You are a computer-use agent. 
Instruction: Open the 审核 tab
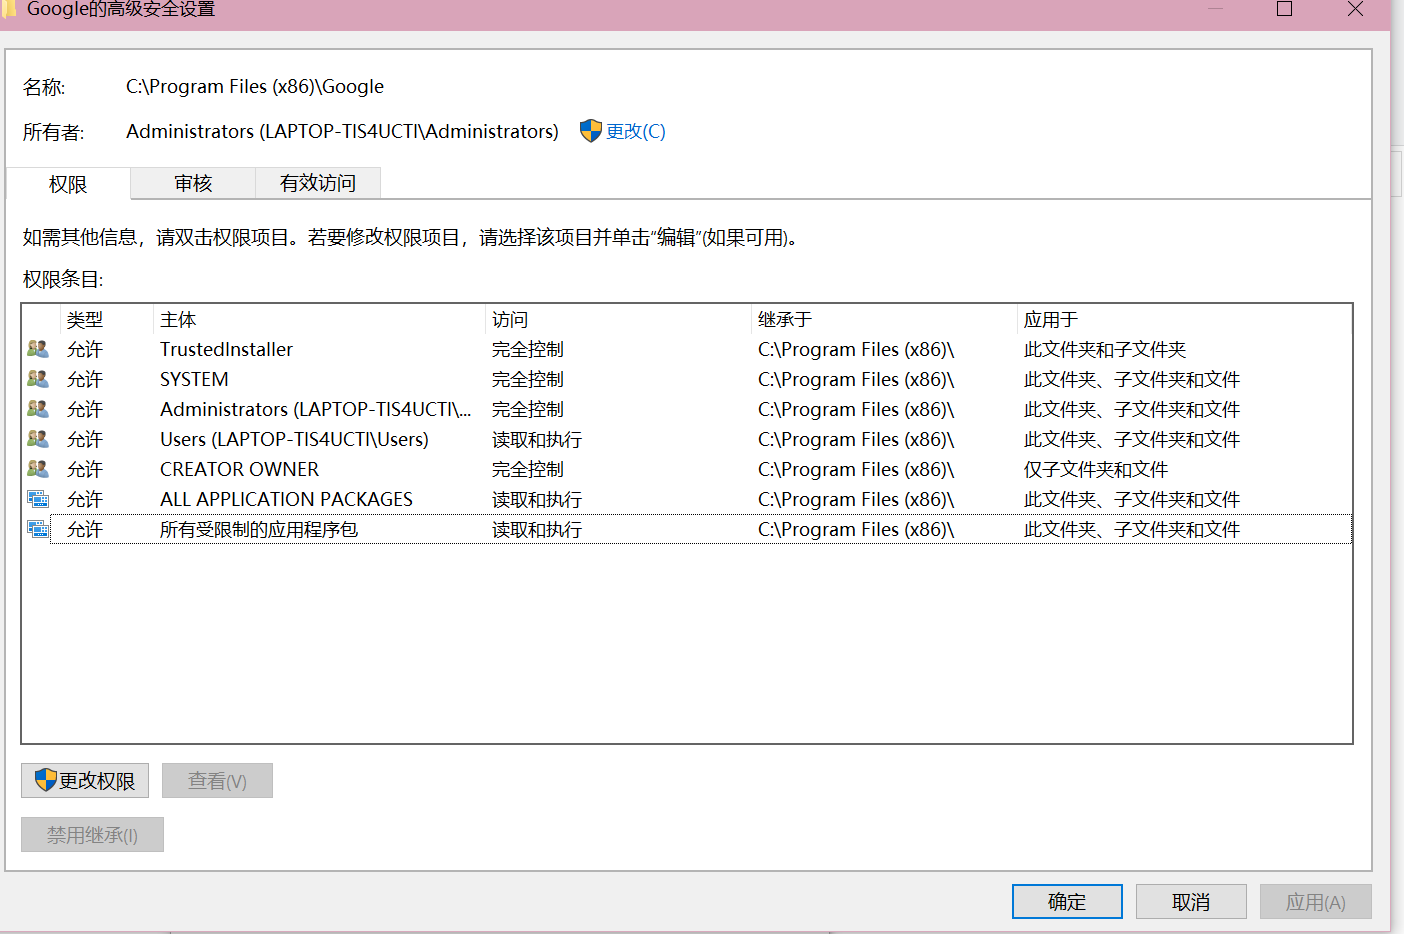193,183
